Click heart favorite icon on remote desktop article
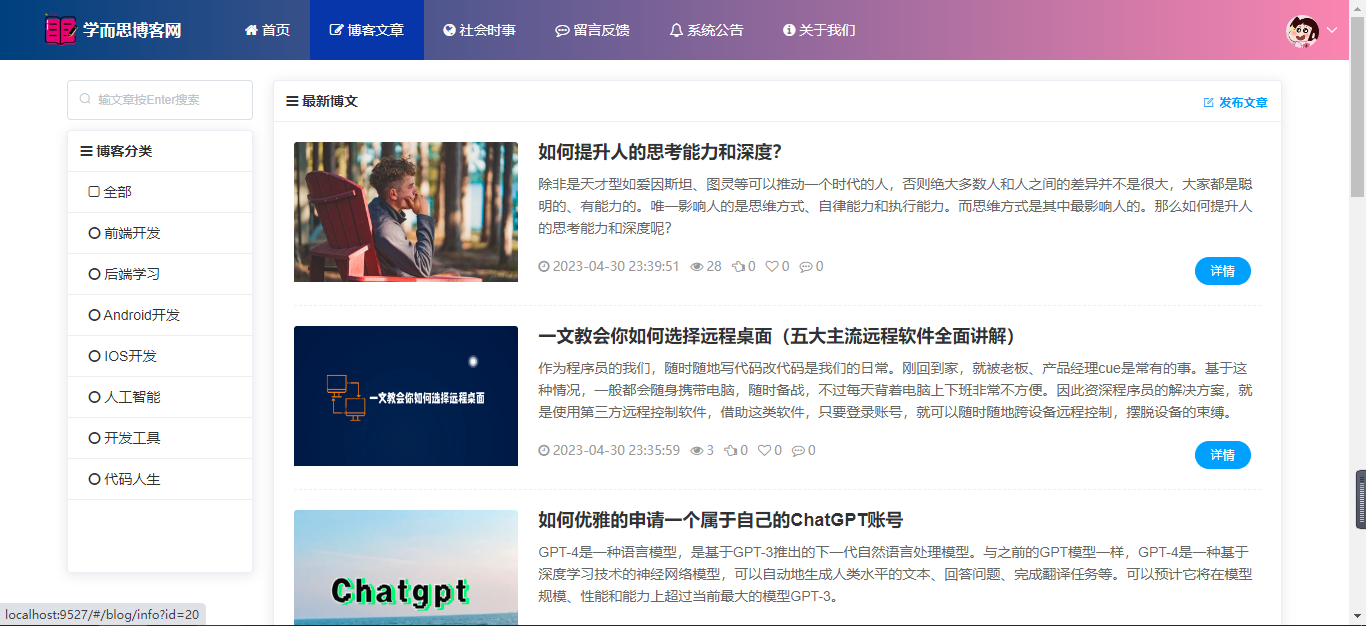Screen dimensions: 1366x626 pyautogui.click(x=764, y=451)
